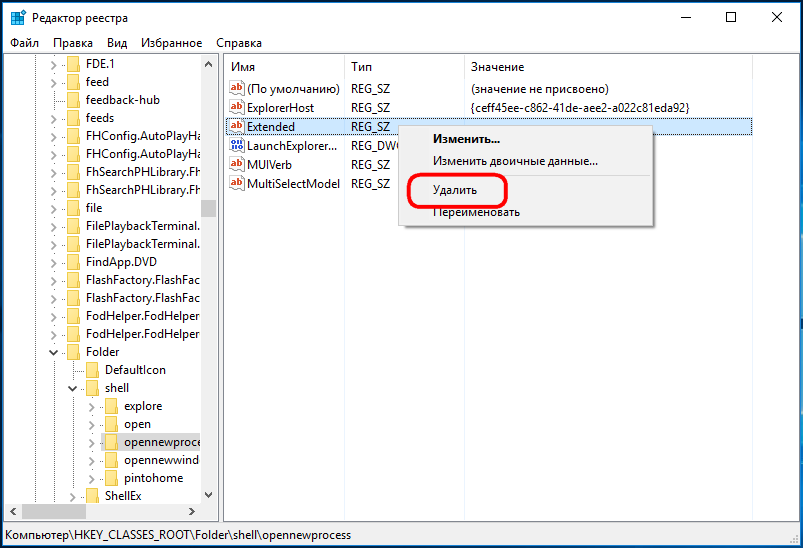Screen dimensions: 803x548
Task: Click the folder icon of feeds key
Action: tap(74, 118)
